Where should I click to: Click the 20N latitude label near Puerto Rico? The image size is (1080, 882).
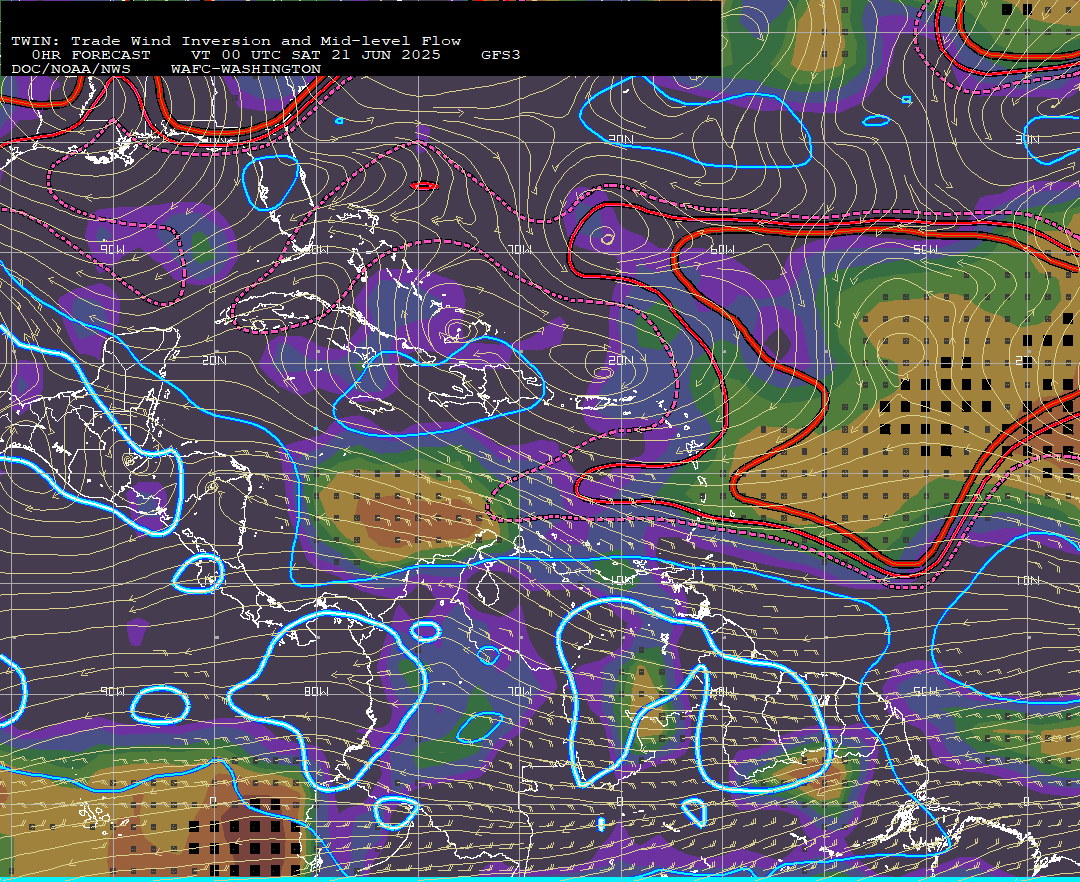(x=621, y=360)
